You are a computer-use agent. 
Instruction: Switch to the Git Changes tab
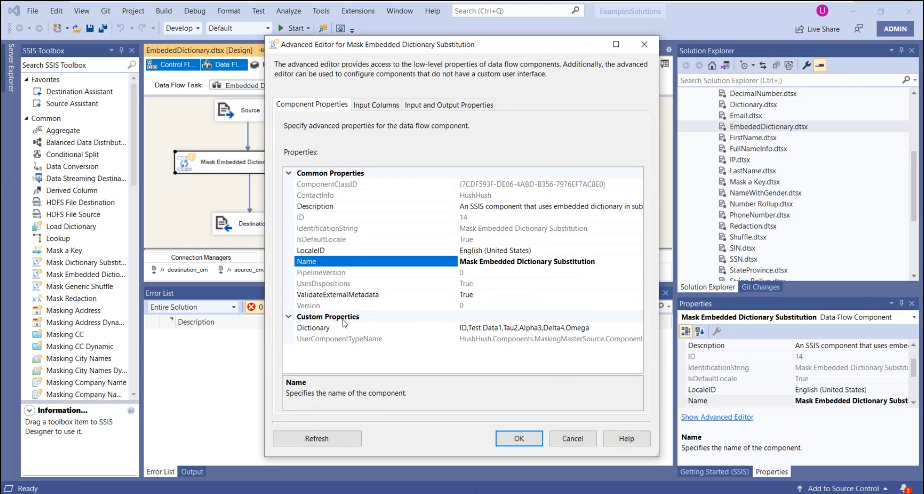[760, 287]
